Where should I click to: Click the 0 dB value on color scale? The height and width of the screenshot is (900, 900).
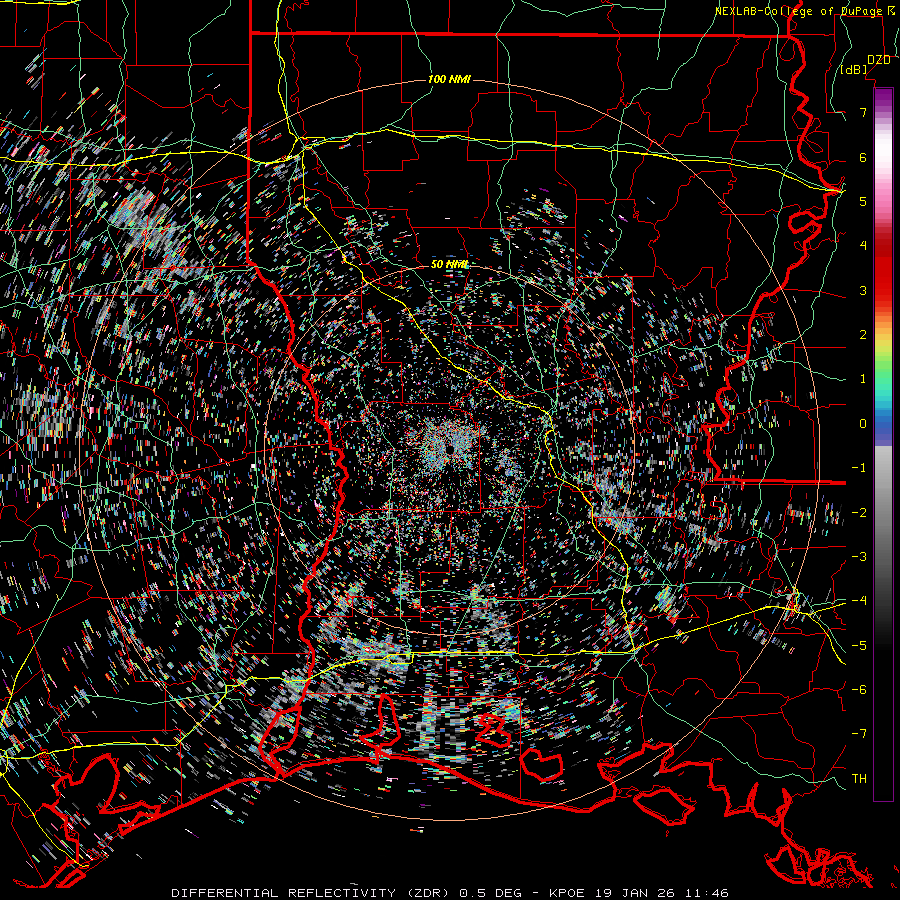[863, 424]
